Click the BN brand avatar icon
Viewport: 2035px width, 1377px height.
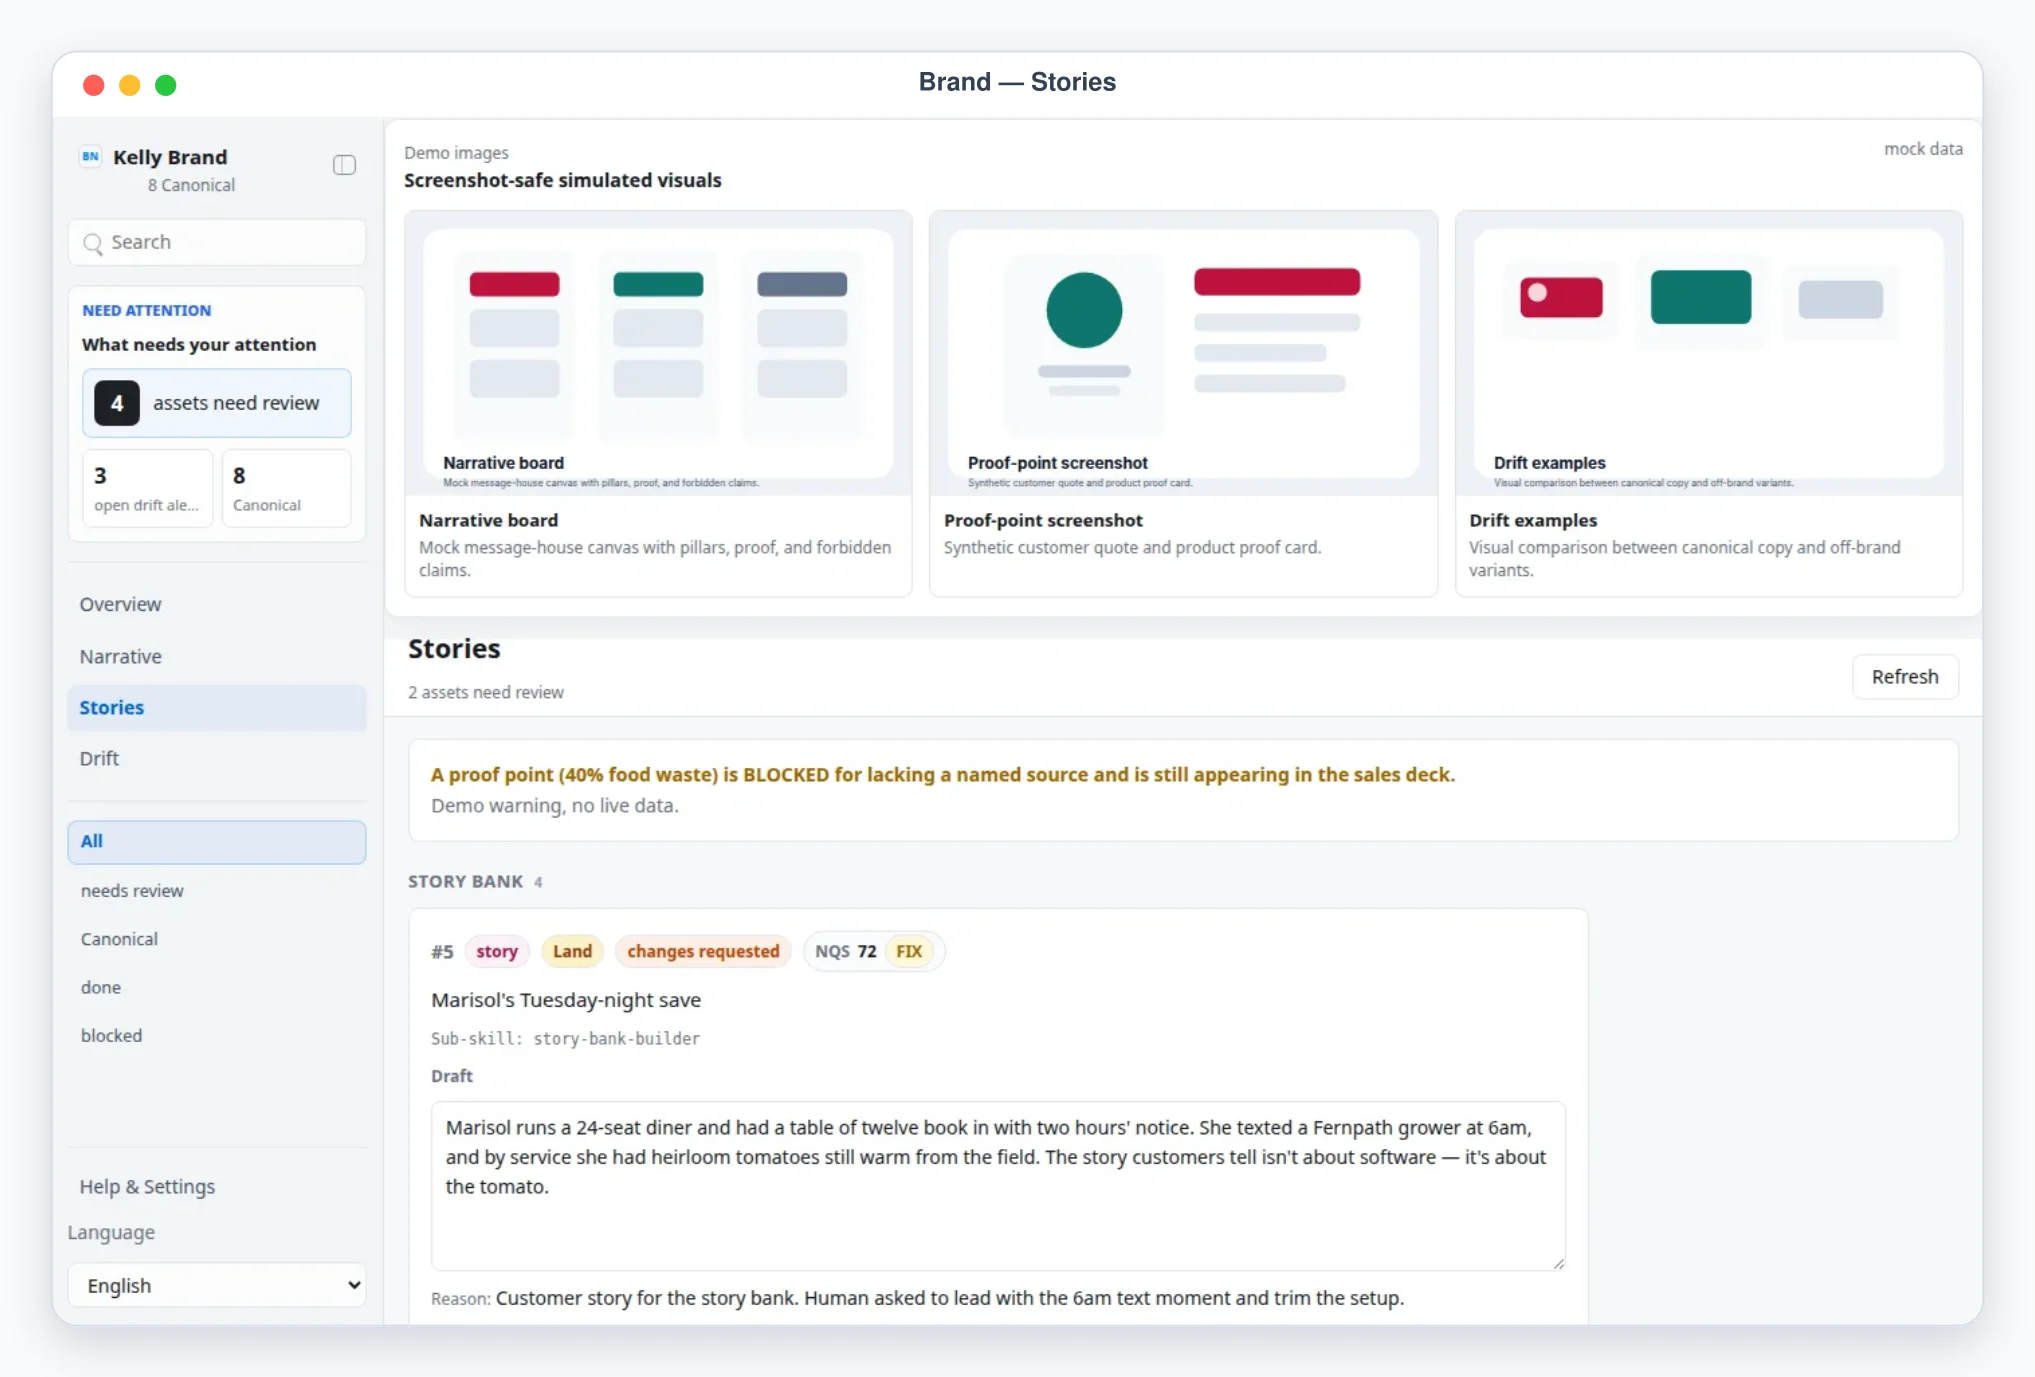pyautogui.click(x=91, y=157)
